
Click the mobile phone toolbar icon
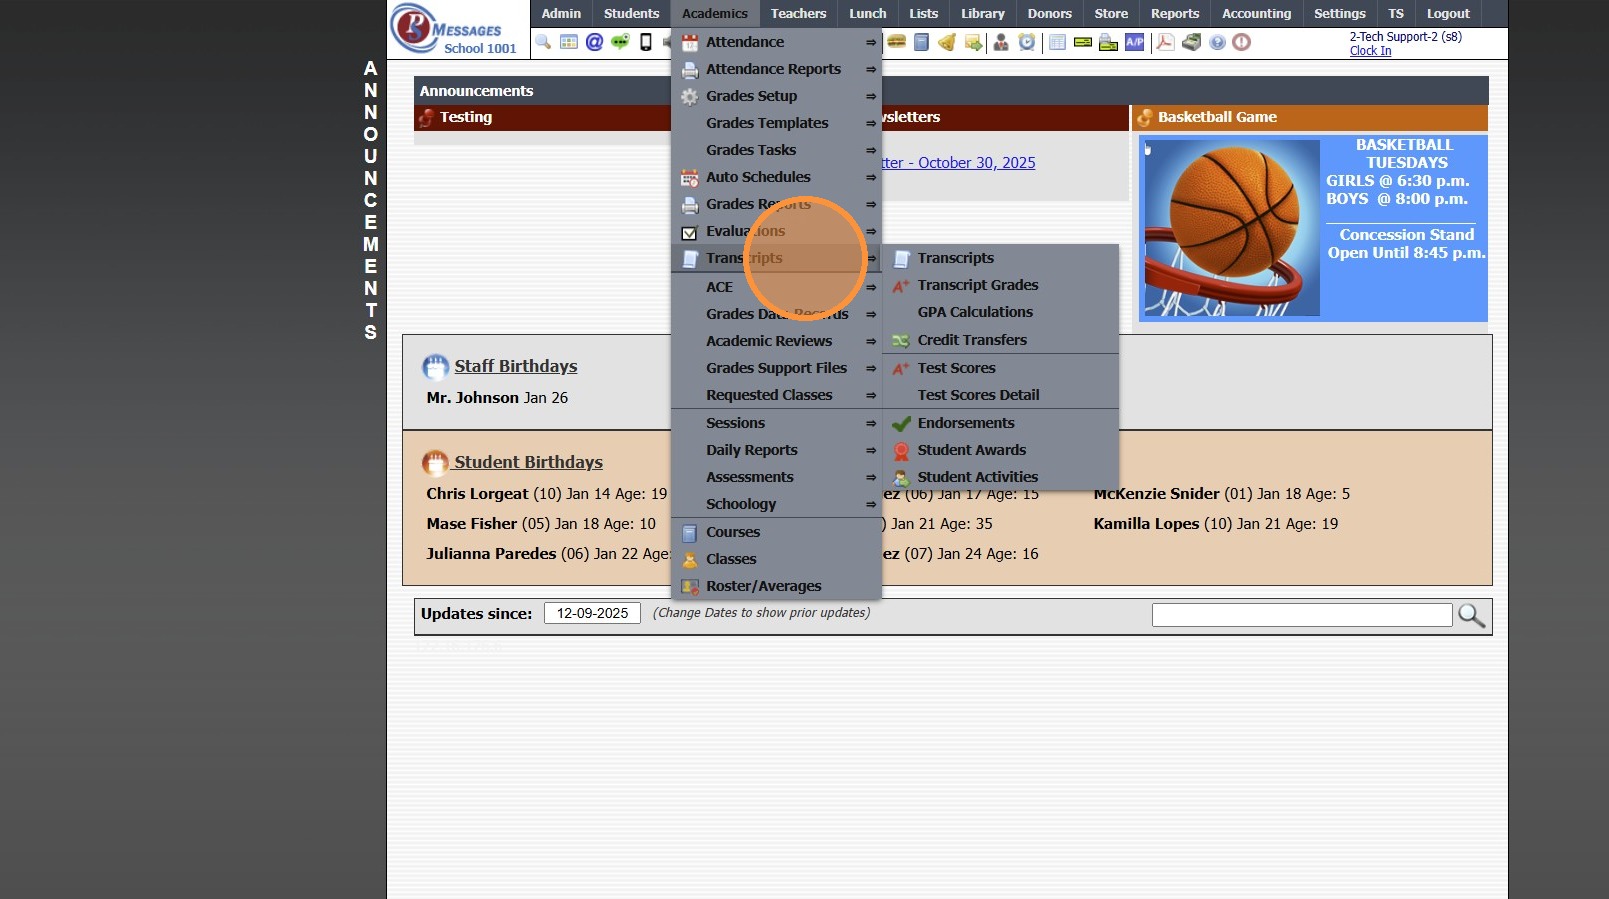646,42
